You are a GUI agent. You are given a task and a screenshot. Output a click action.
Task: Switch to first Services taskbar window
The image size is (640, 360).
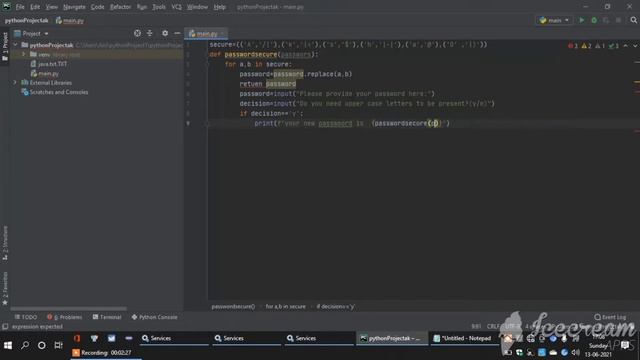173,338
